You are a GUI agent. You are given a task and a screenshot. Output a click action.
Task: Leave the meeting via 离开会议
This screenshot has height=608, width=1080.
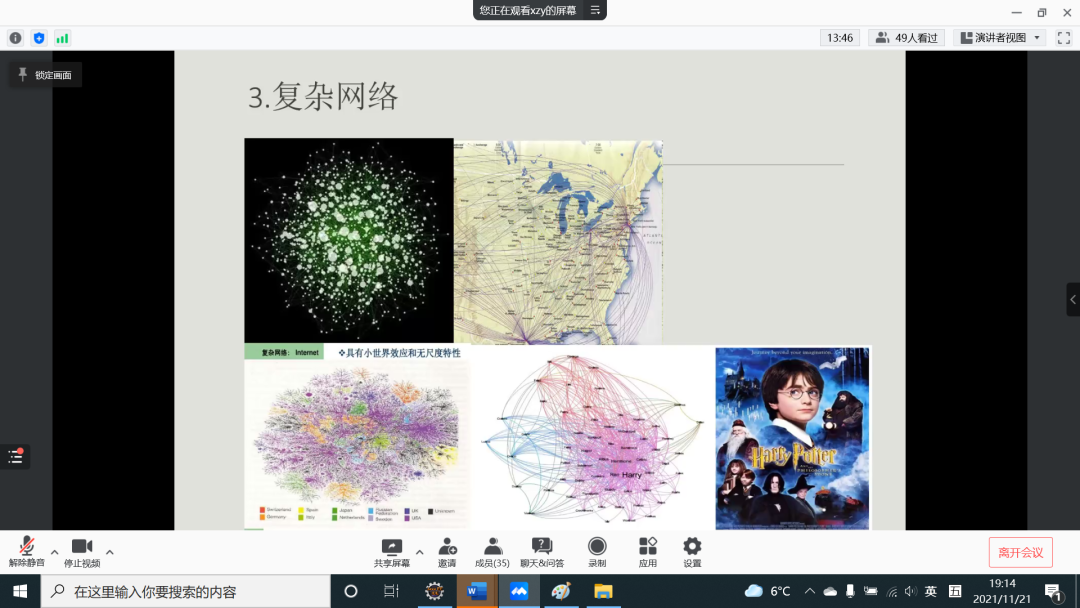[1020, 552]
